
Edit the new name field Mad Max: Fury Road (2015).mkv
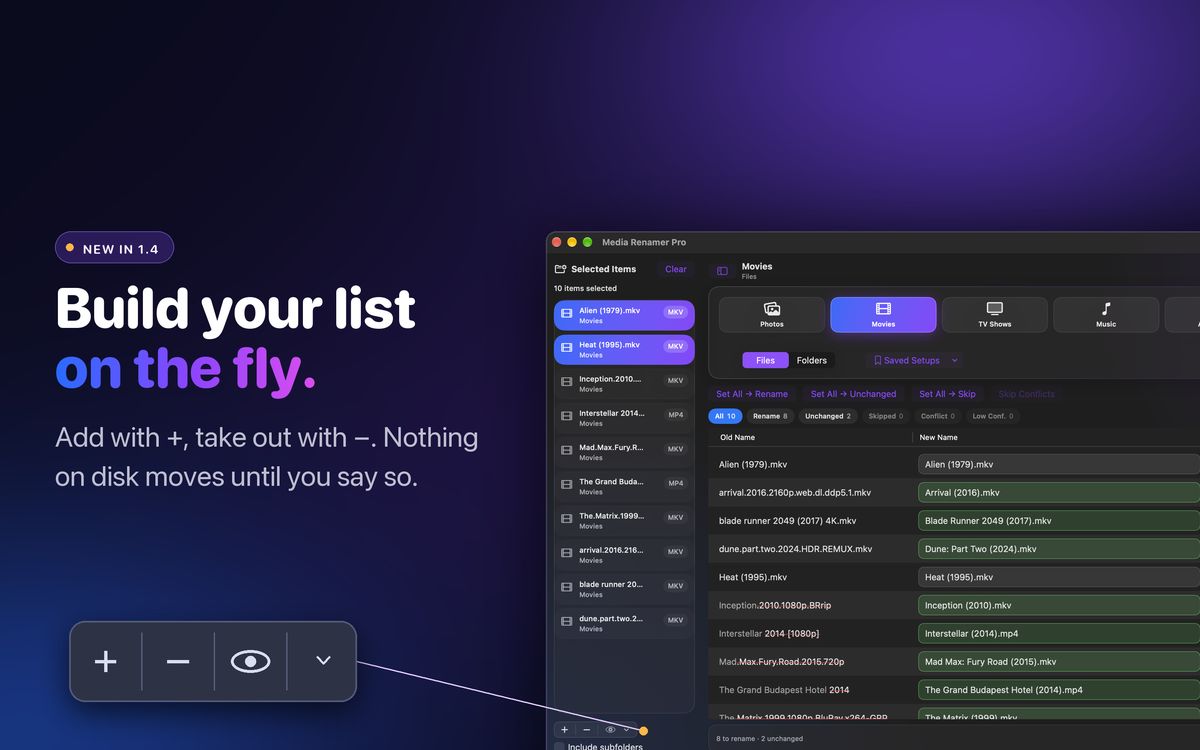click(1059, 661)
